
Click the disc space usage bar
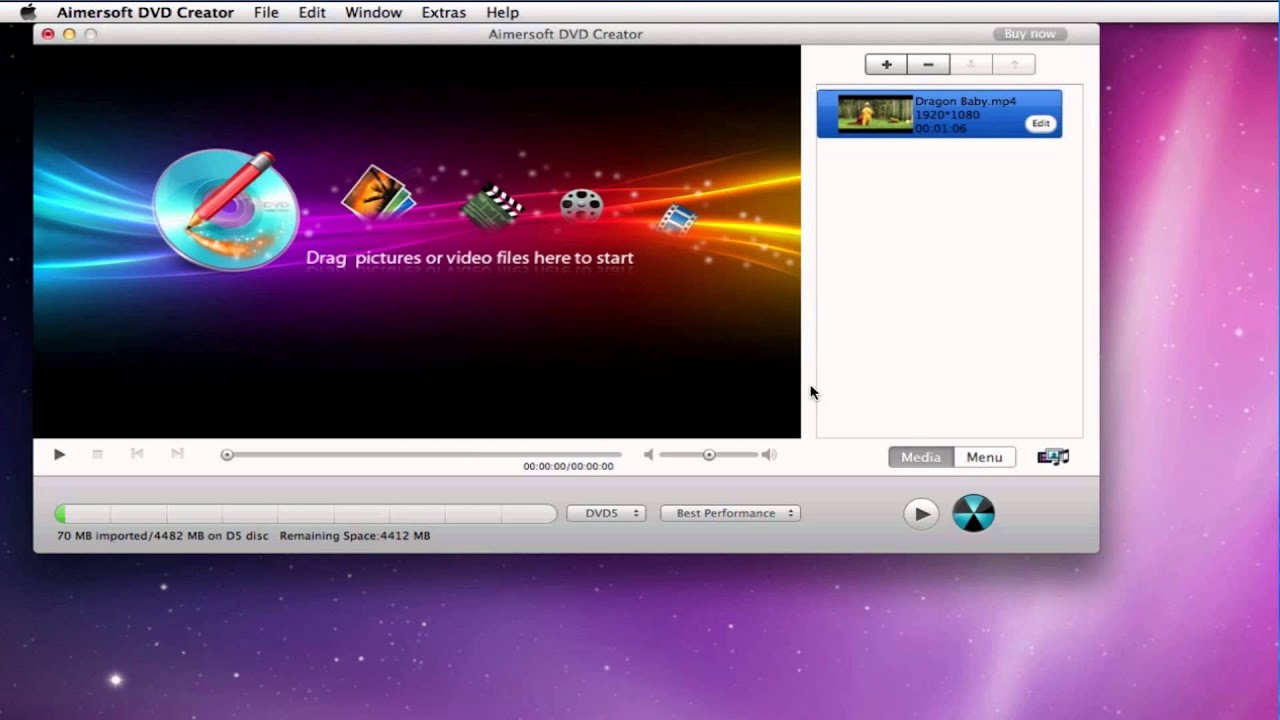(306, 514)
